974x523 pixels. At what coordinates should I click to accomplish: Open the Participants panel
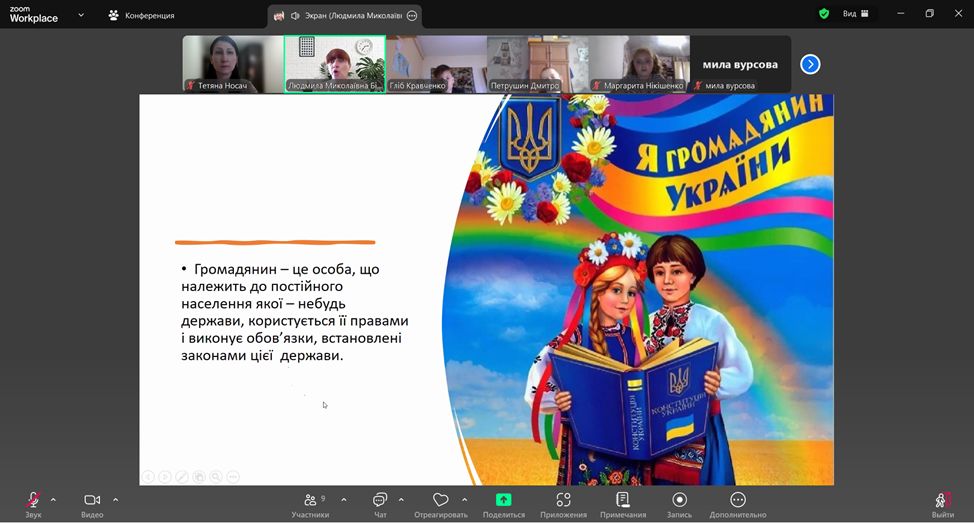[x=310, y=503]
